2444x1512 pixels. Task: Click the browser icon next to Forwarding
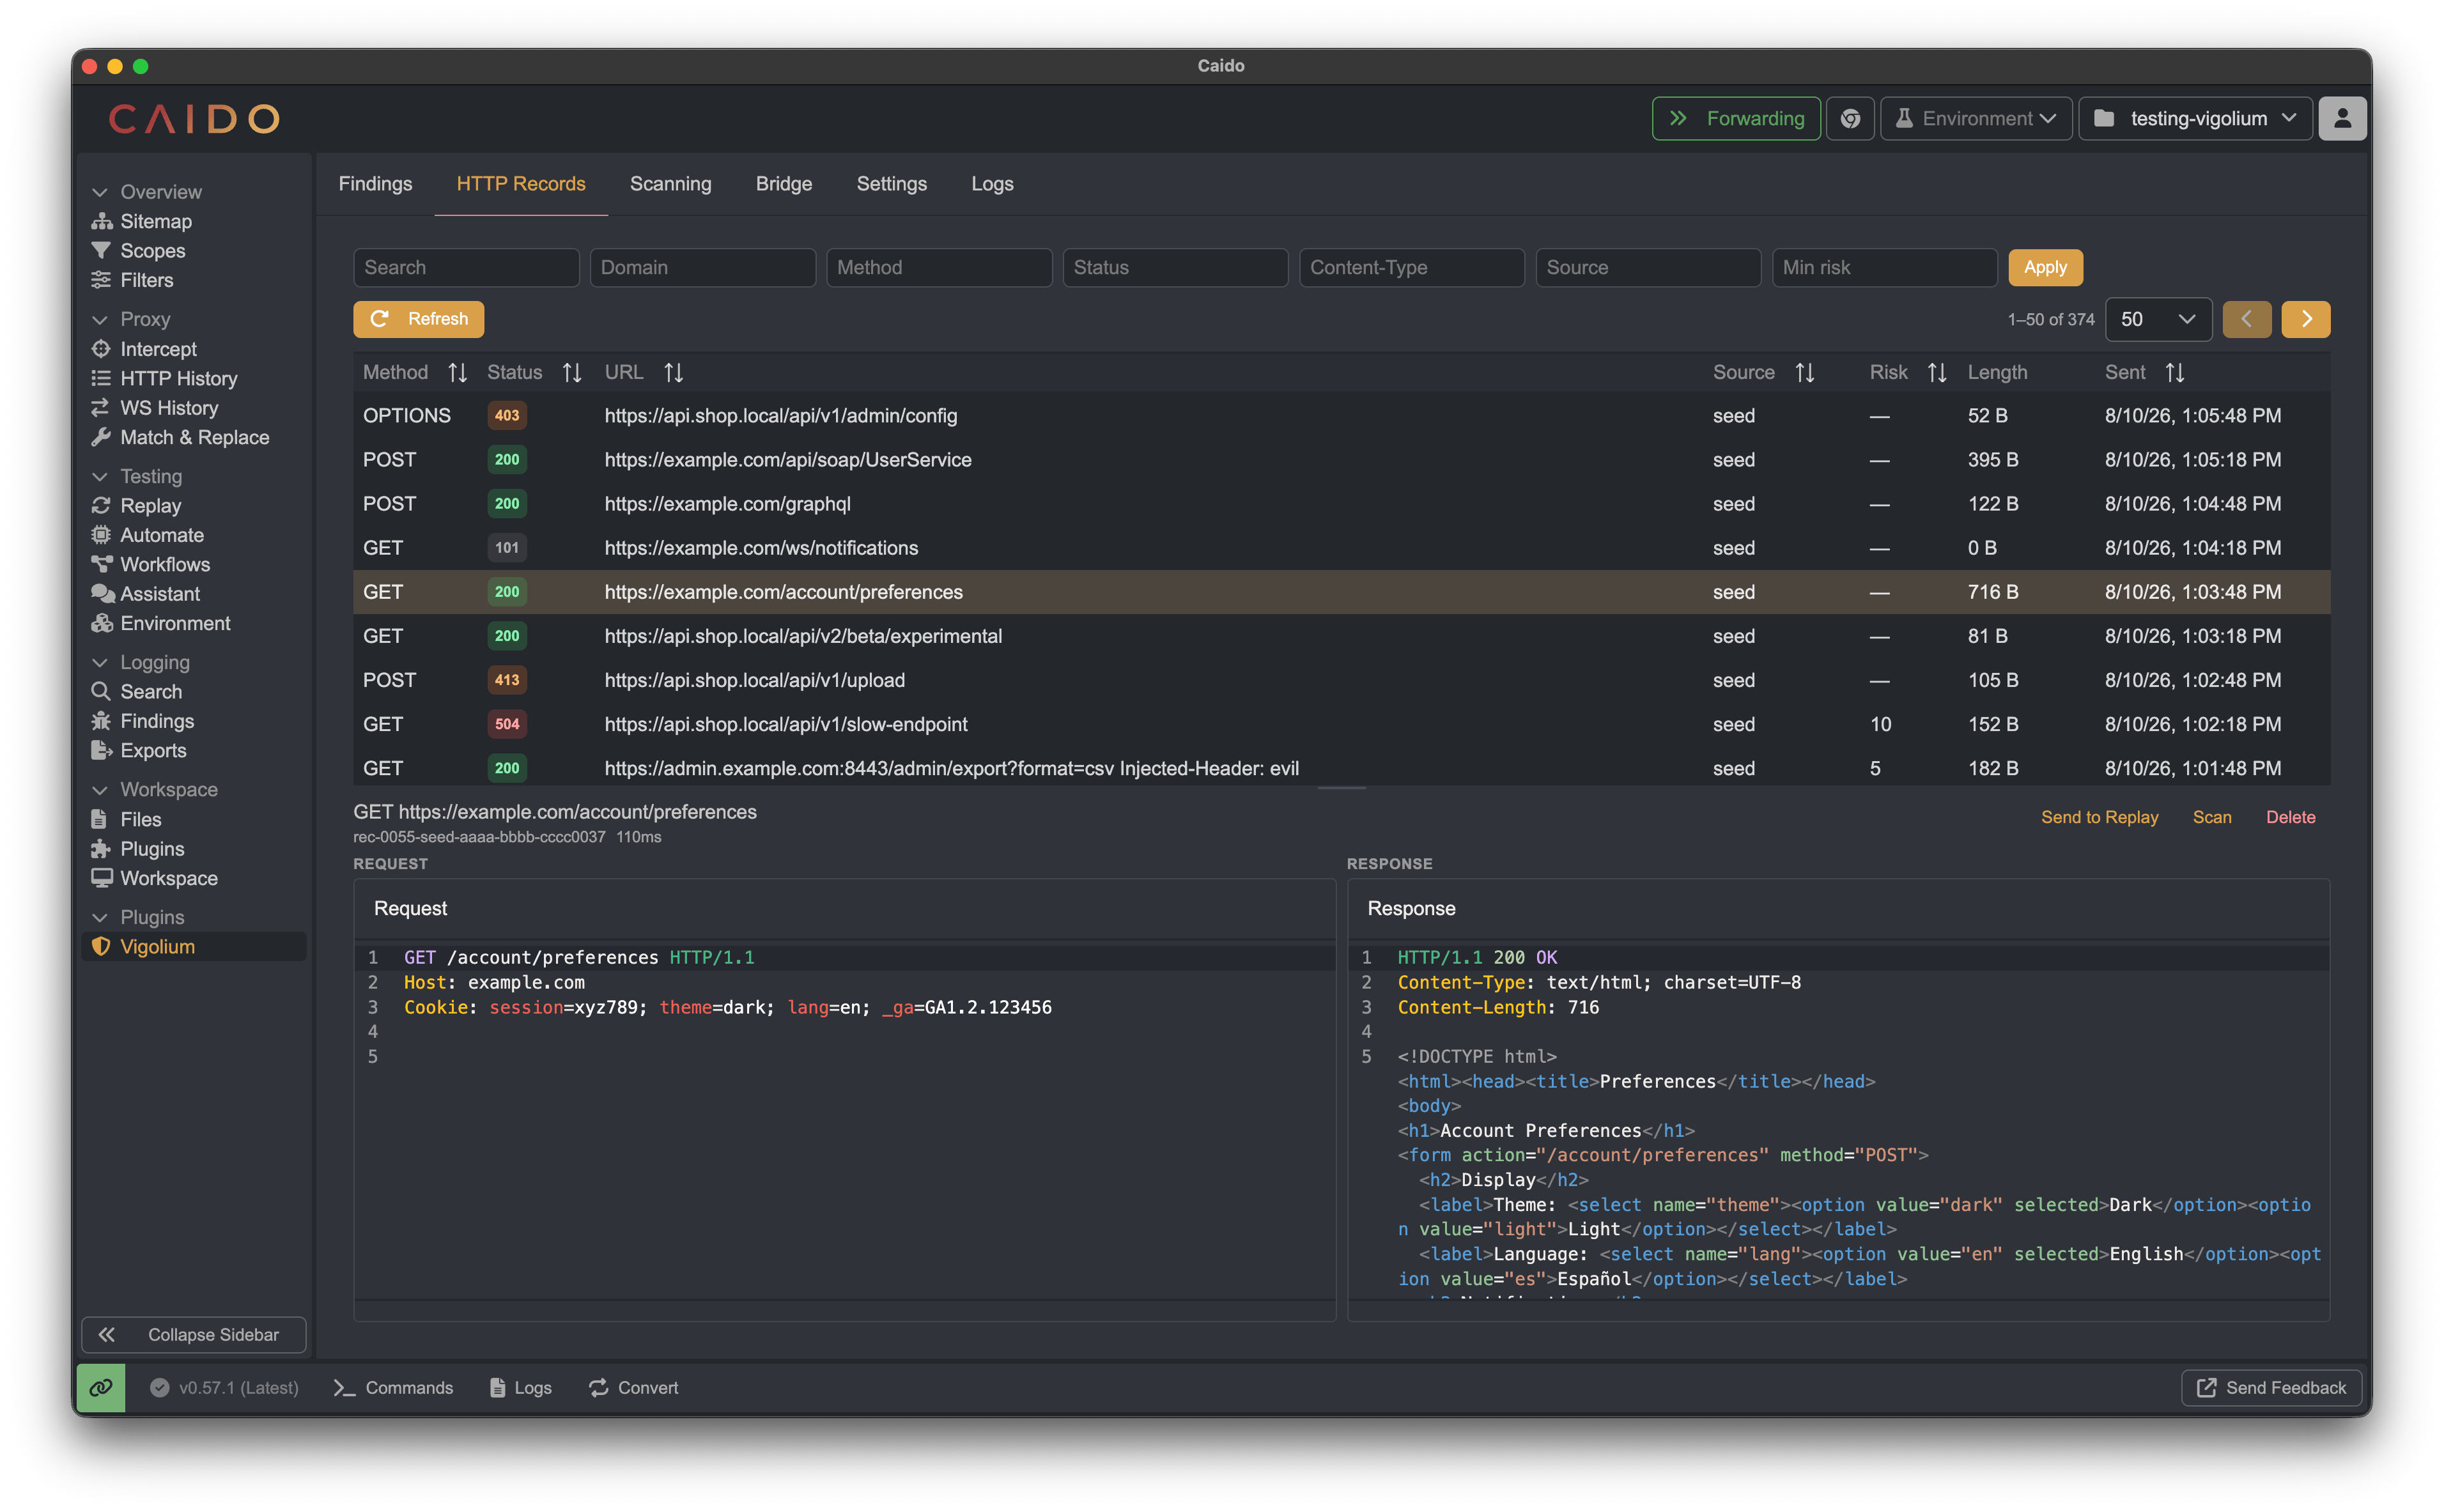point(1850,119)
